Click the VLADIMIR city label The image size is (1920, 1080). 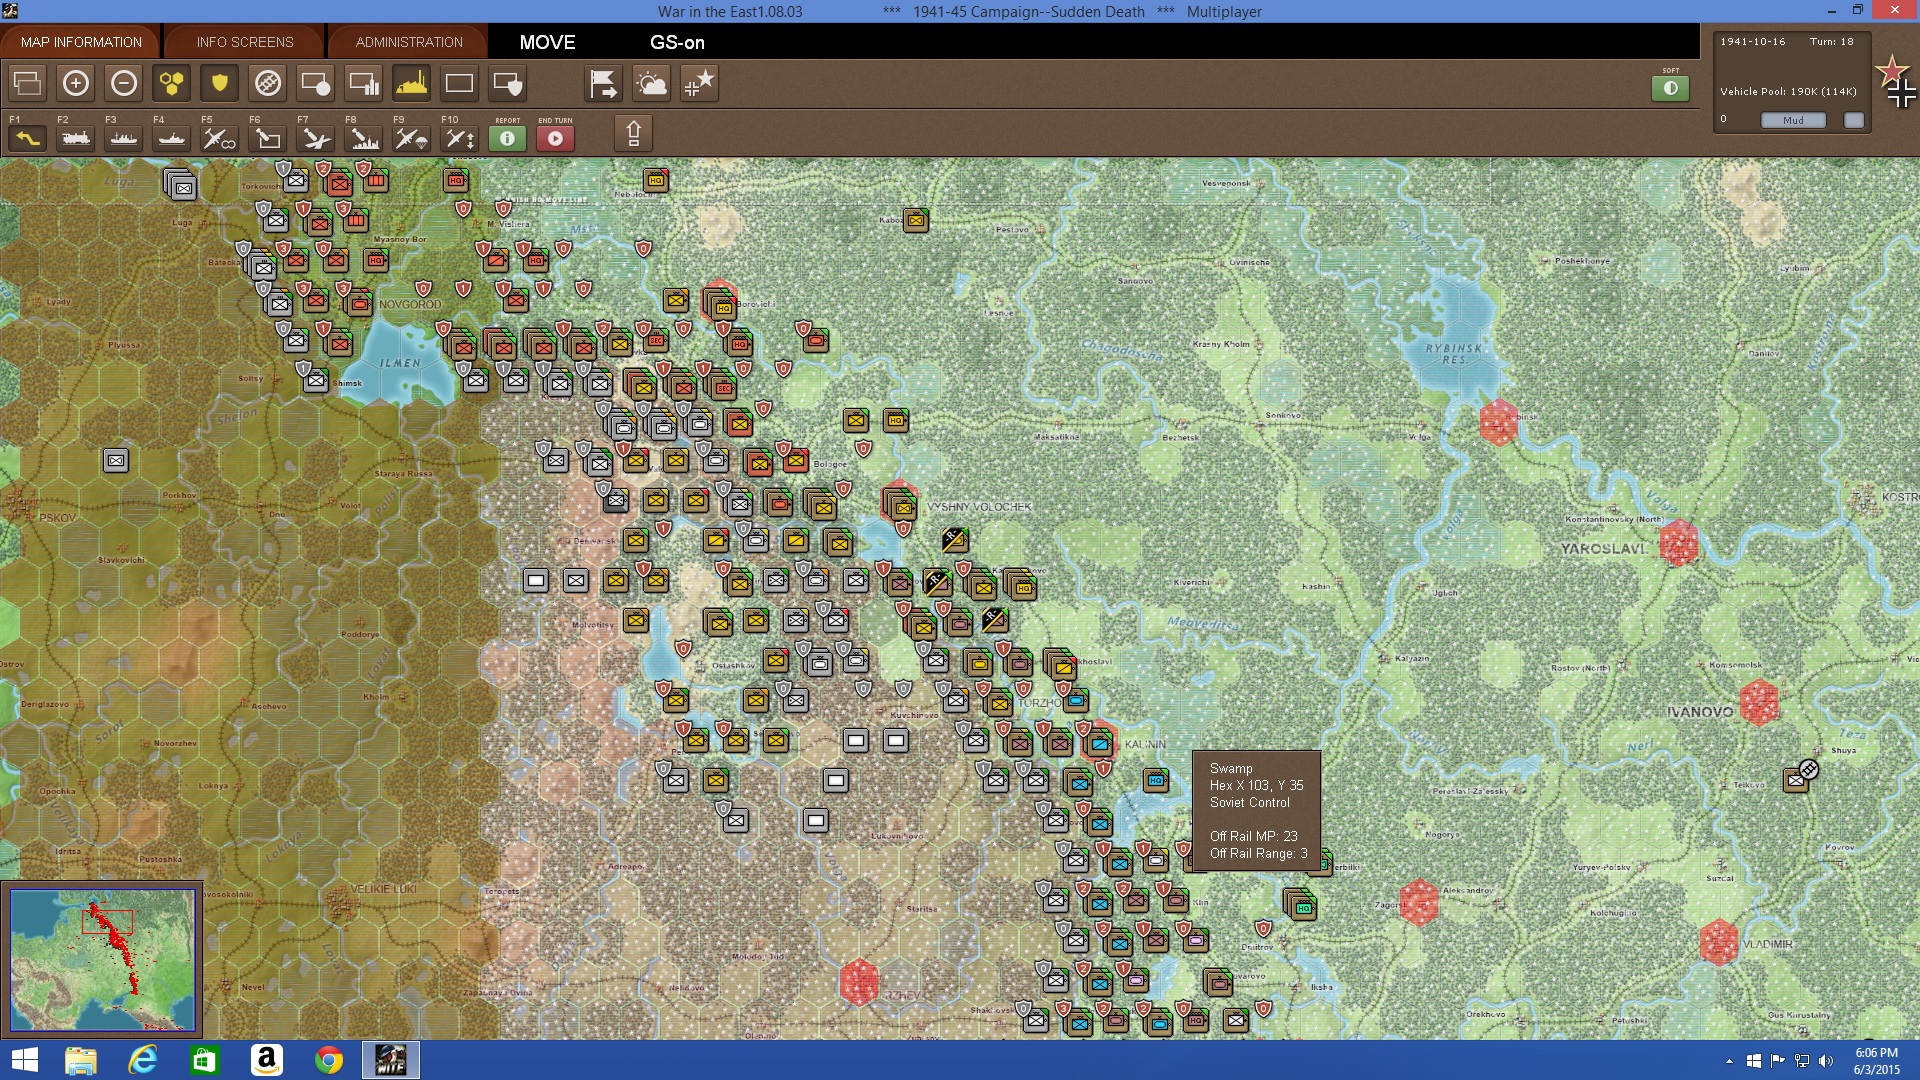coord(1767,944)
